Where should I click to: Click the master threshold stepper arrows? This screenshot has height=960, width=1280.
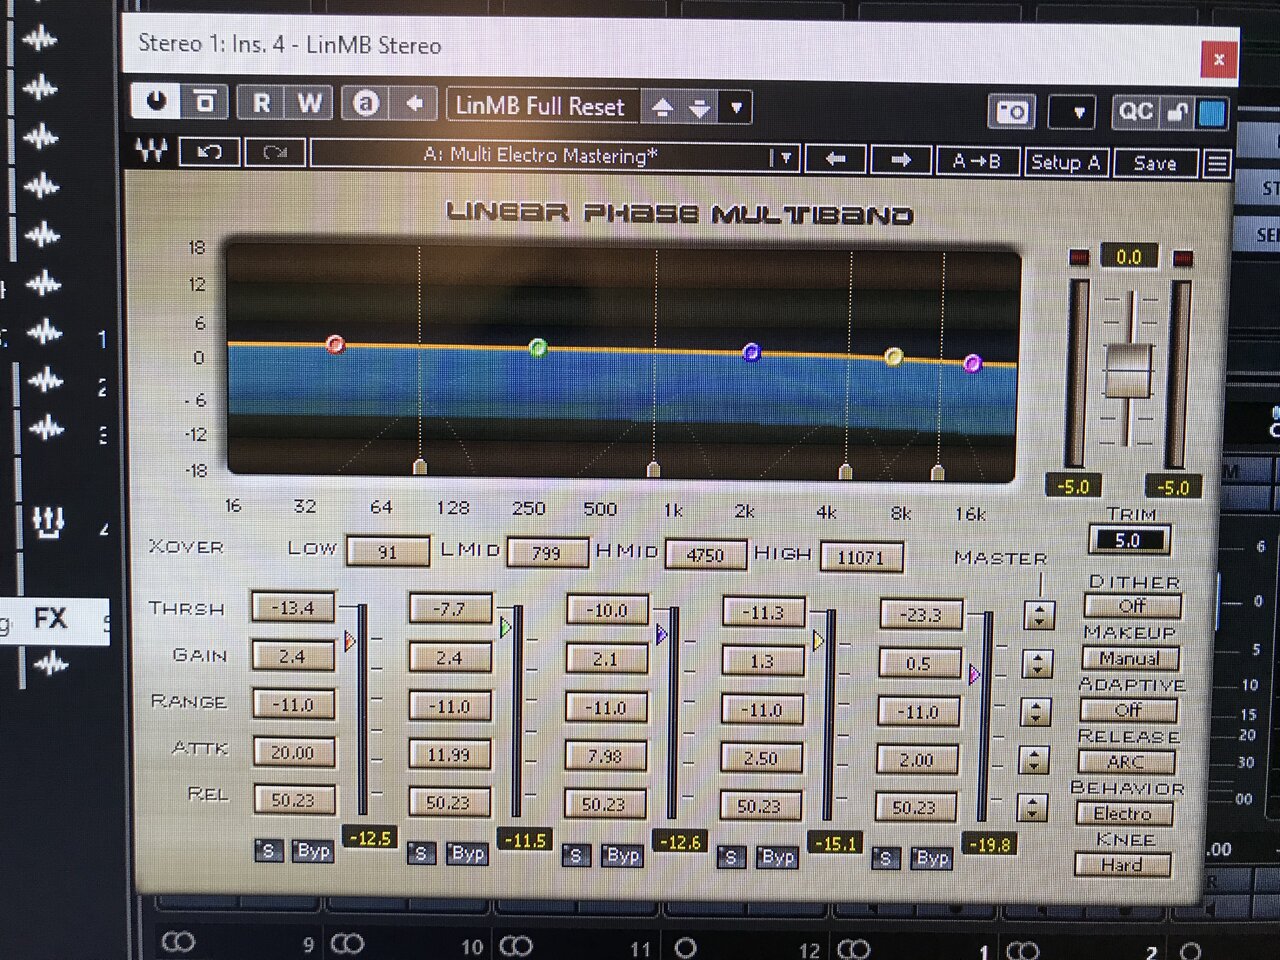(x=1040, y=615)
